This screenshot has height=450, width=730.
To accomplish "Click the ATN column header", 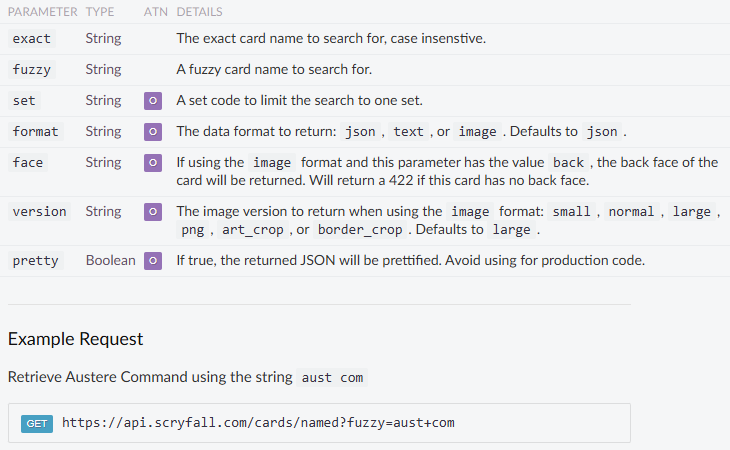I will pos(155,12).
